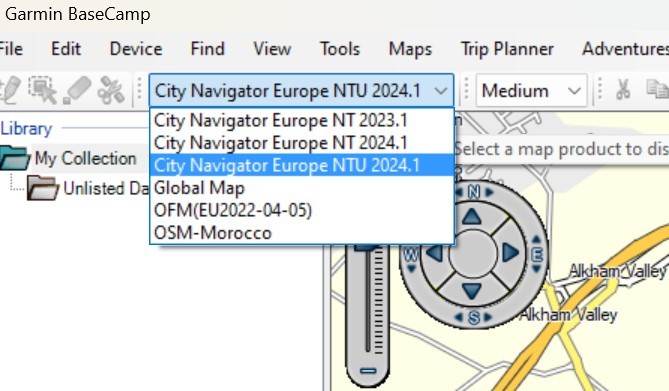
Task: Click the divide/scissors track tool
Action: click(x=111, y=90)
